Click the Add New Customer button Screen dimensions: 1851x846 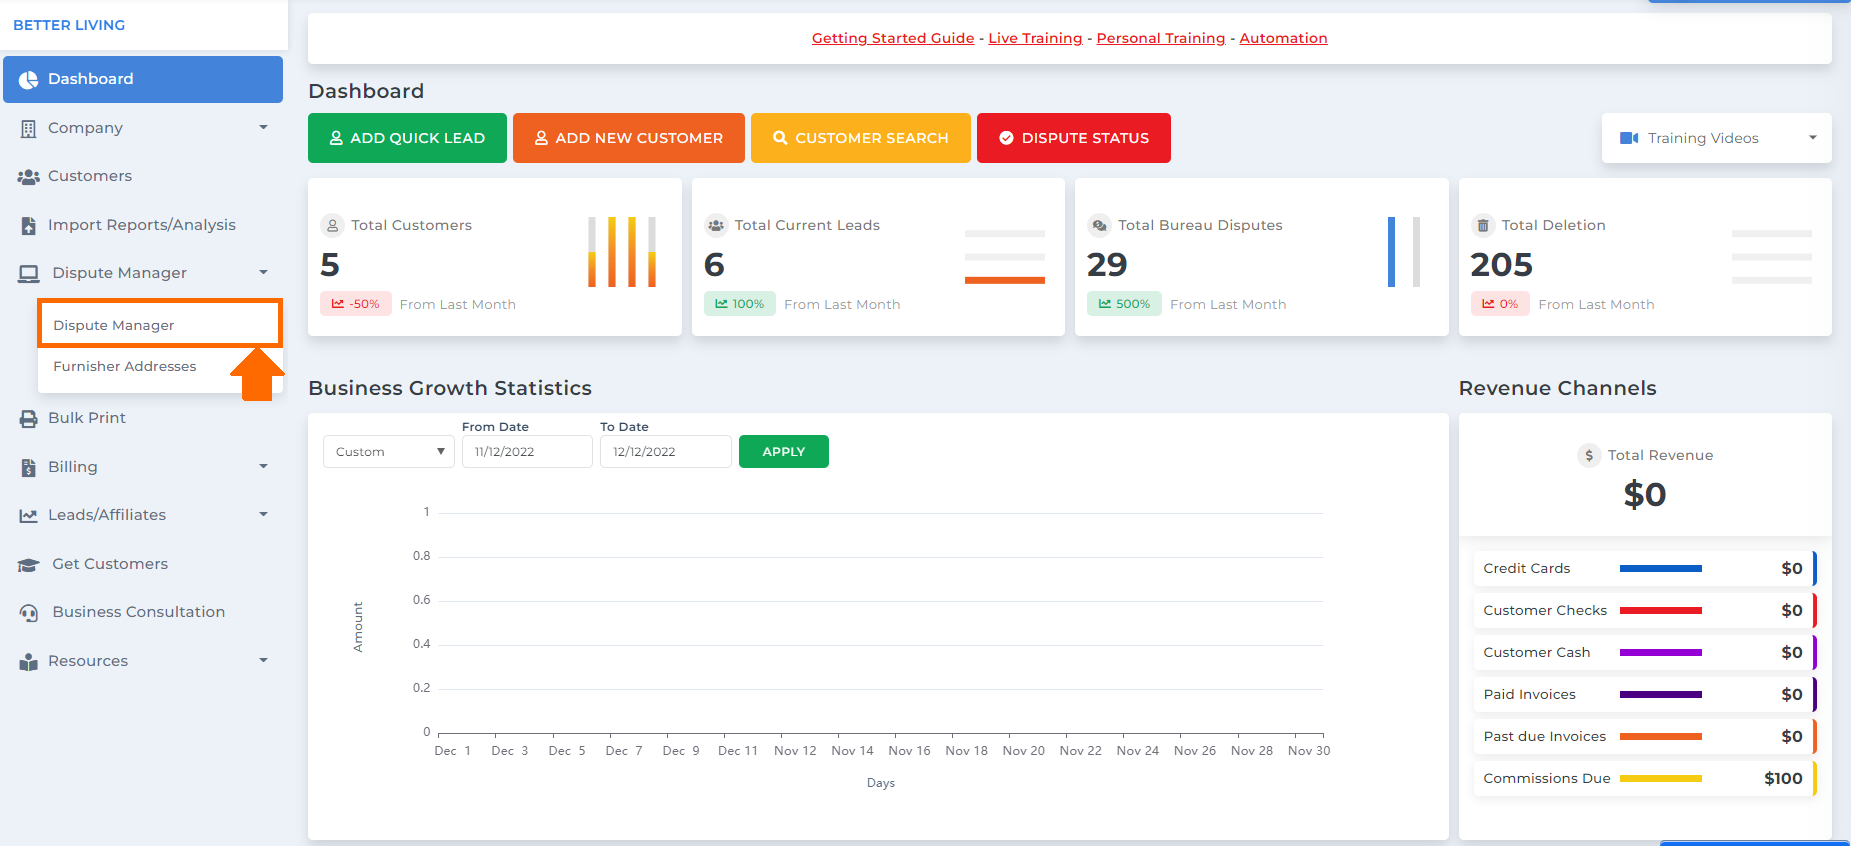(629, 138)
